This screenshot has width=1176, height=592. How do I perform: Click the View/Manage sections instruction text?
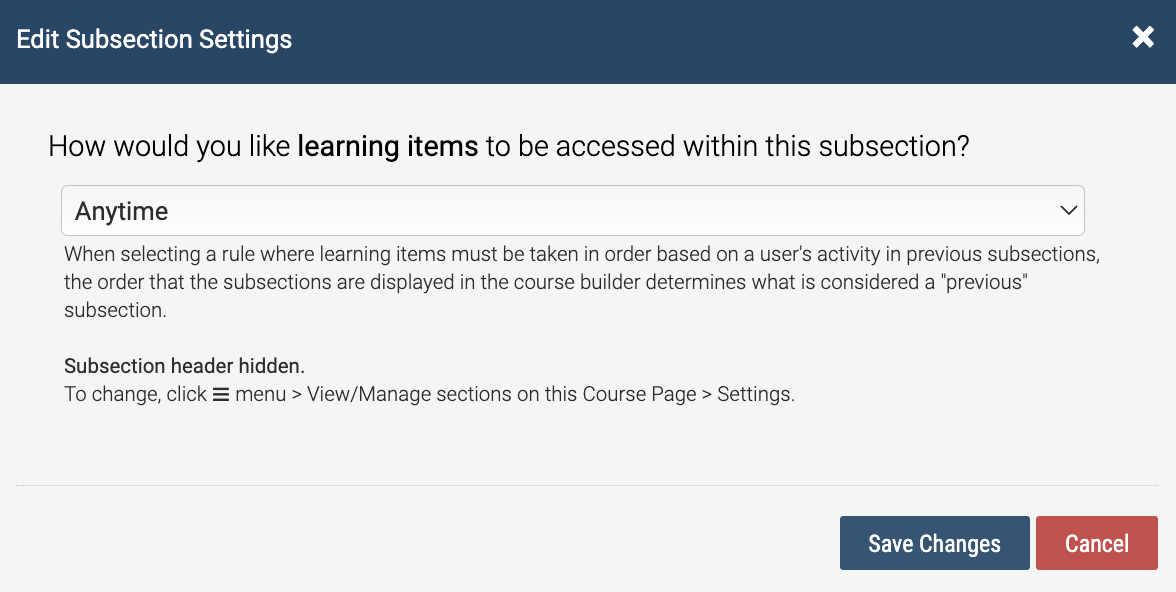point(502,394)
